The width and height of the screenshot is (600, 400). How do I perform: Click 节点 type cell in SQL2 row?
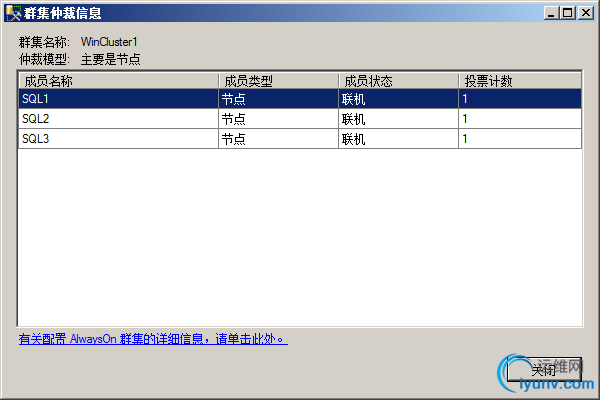click(279, 119)
